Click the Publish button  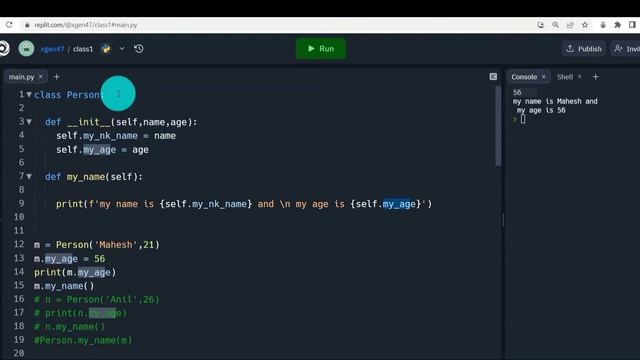(x=584, y=49)
